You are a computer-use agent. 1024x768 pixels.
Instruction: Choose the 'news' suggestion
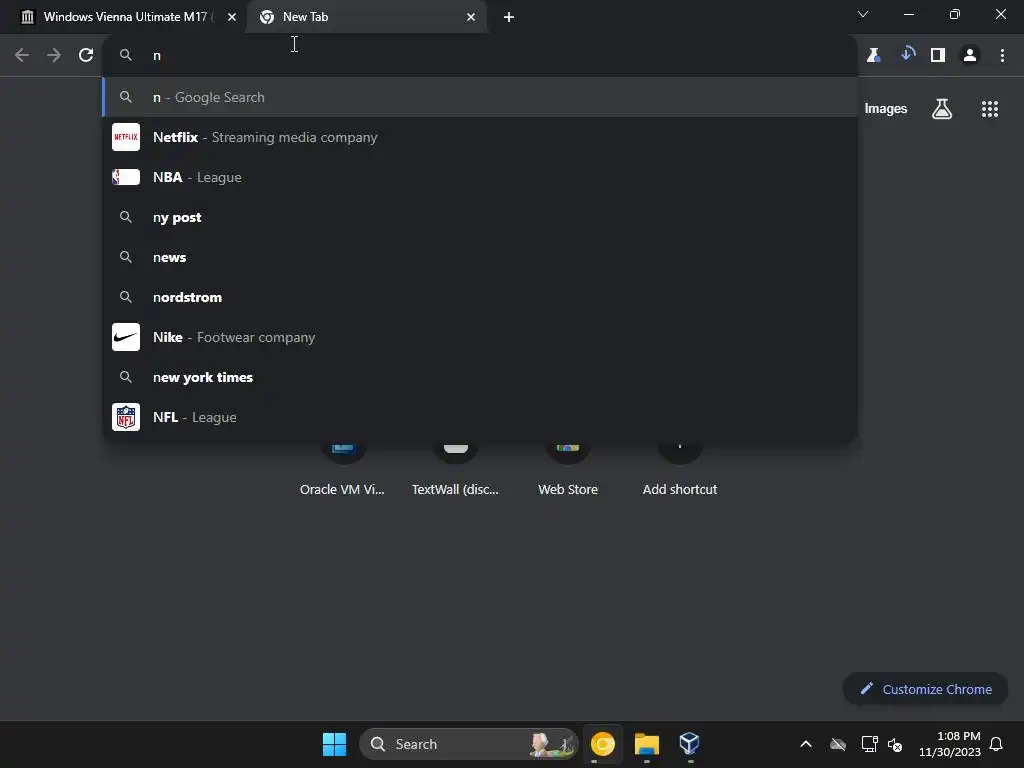[480, 257]
